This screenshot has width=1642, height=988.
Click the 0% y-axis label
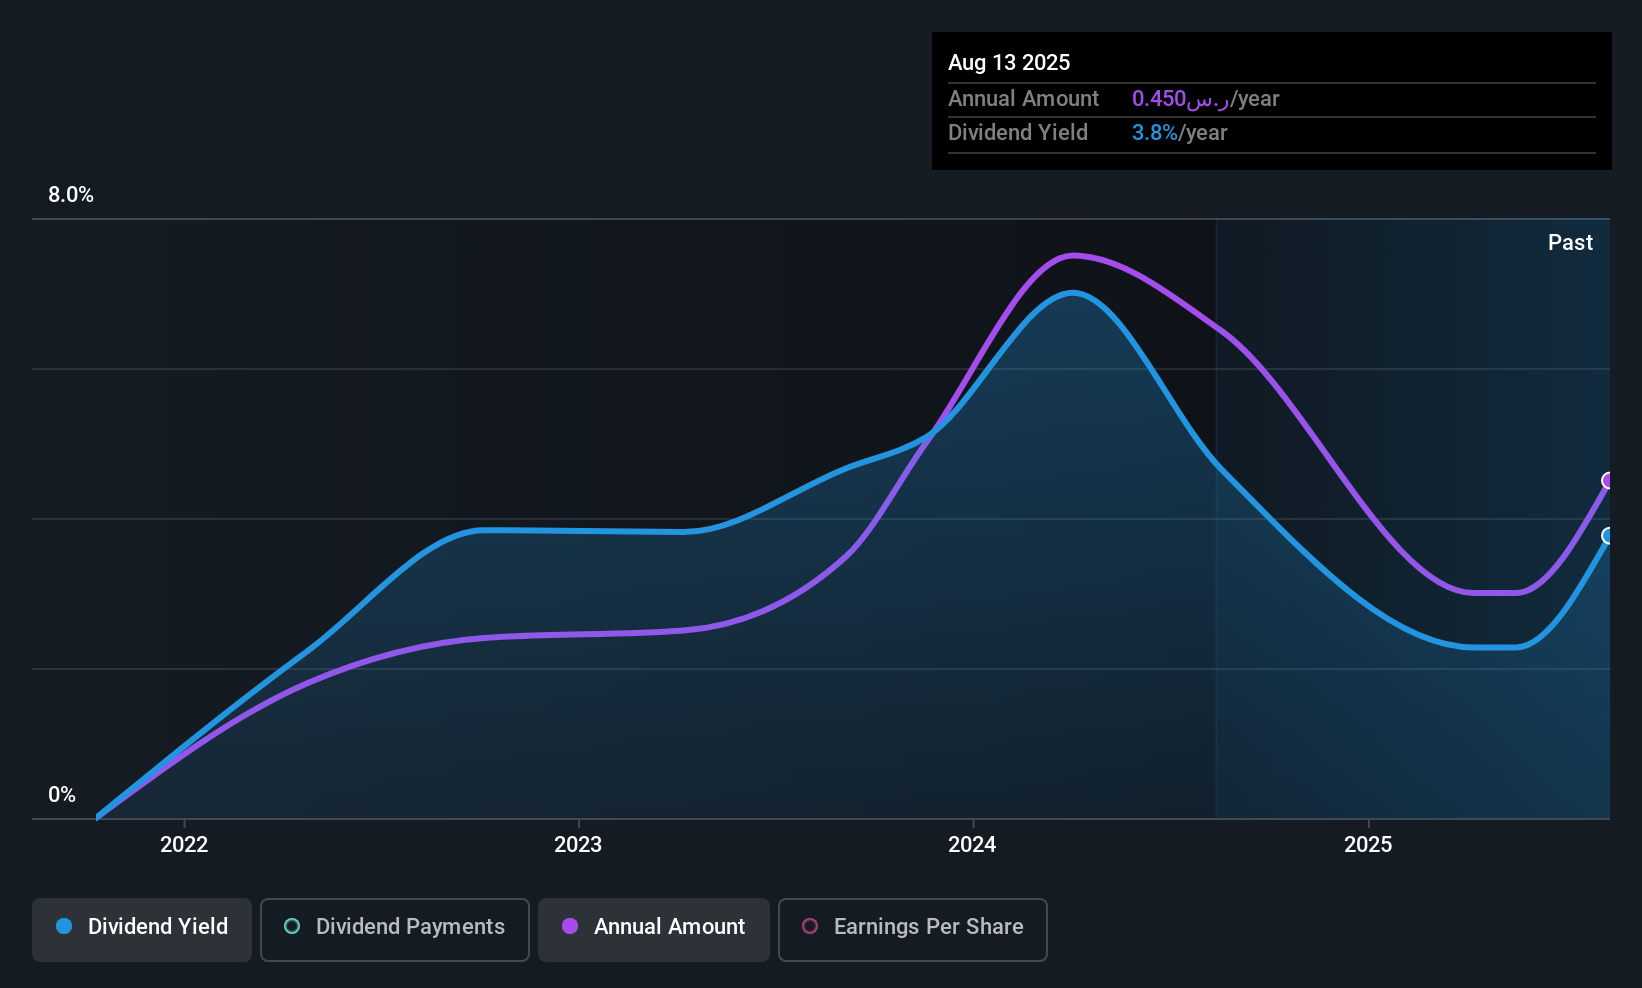62,795
